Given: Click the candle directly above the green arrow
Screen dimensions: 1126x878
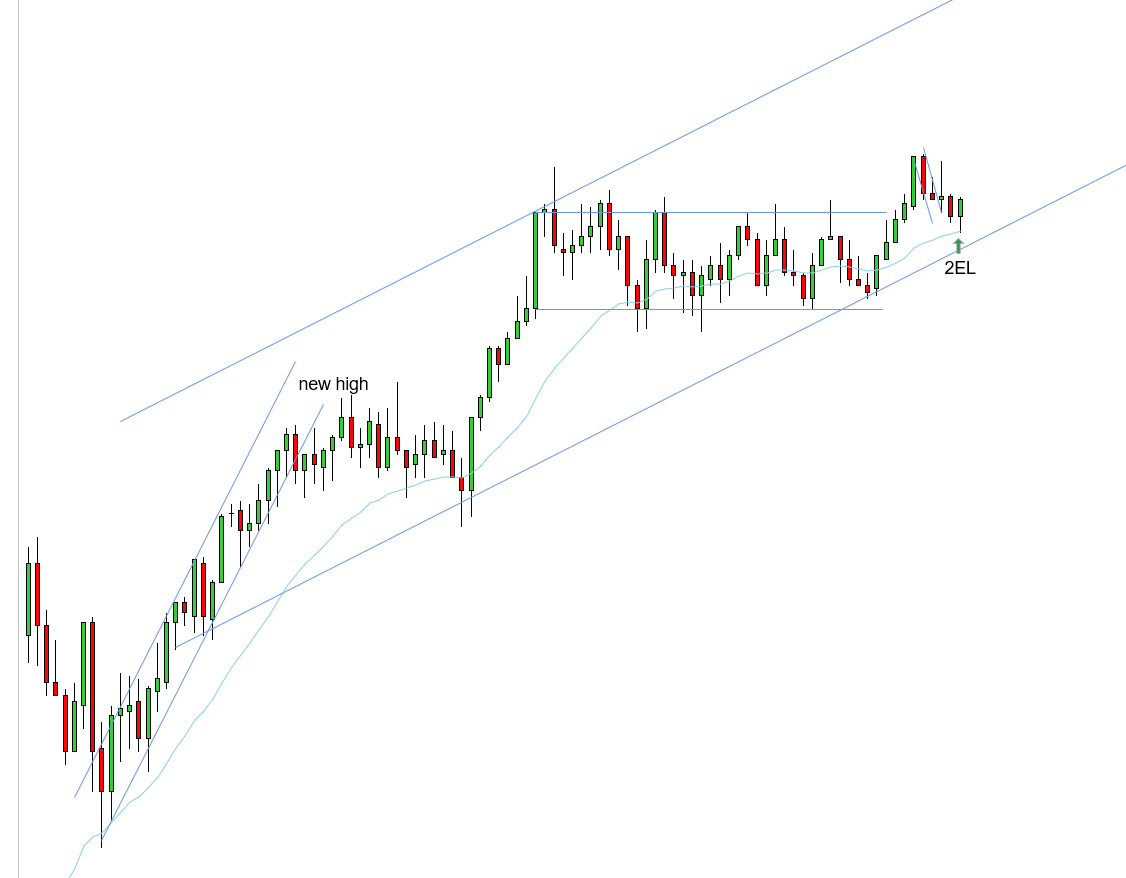Looking at the screenshot, I should click(x=960, y=207).
